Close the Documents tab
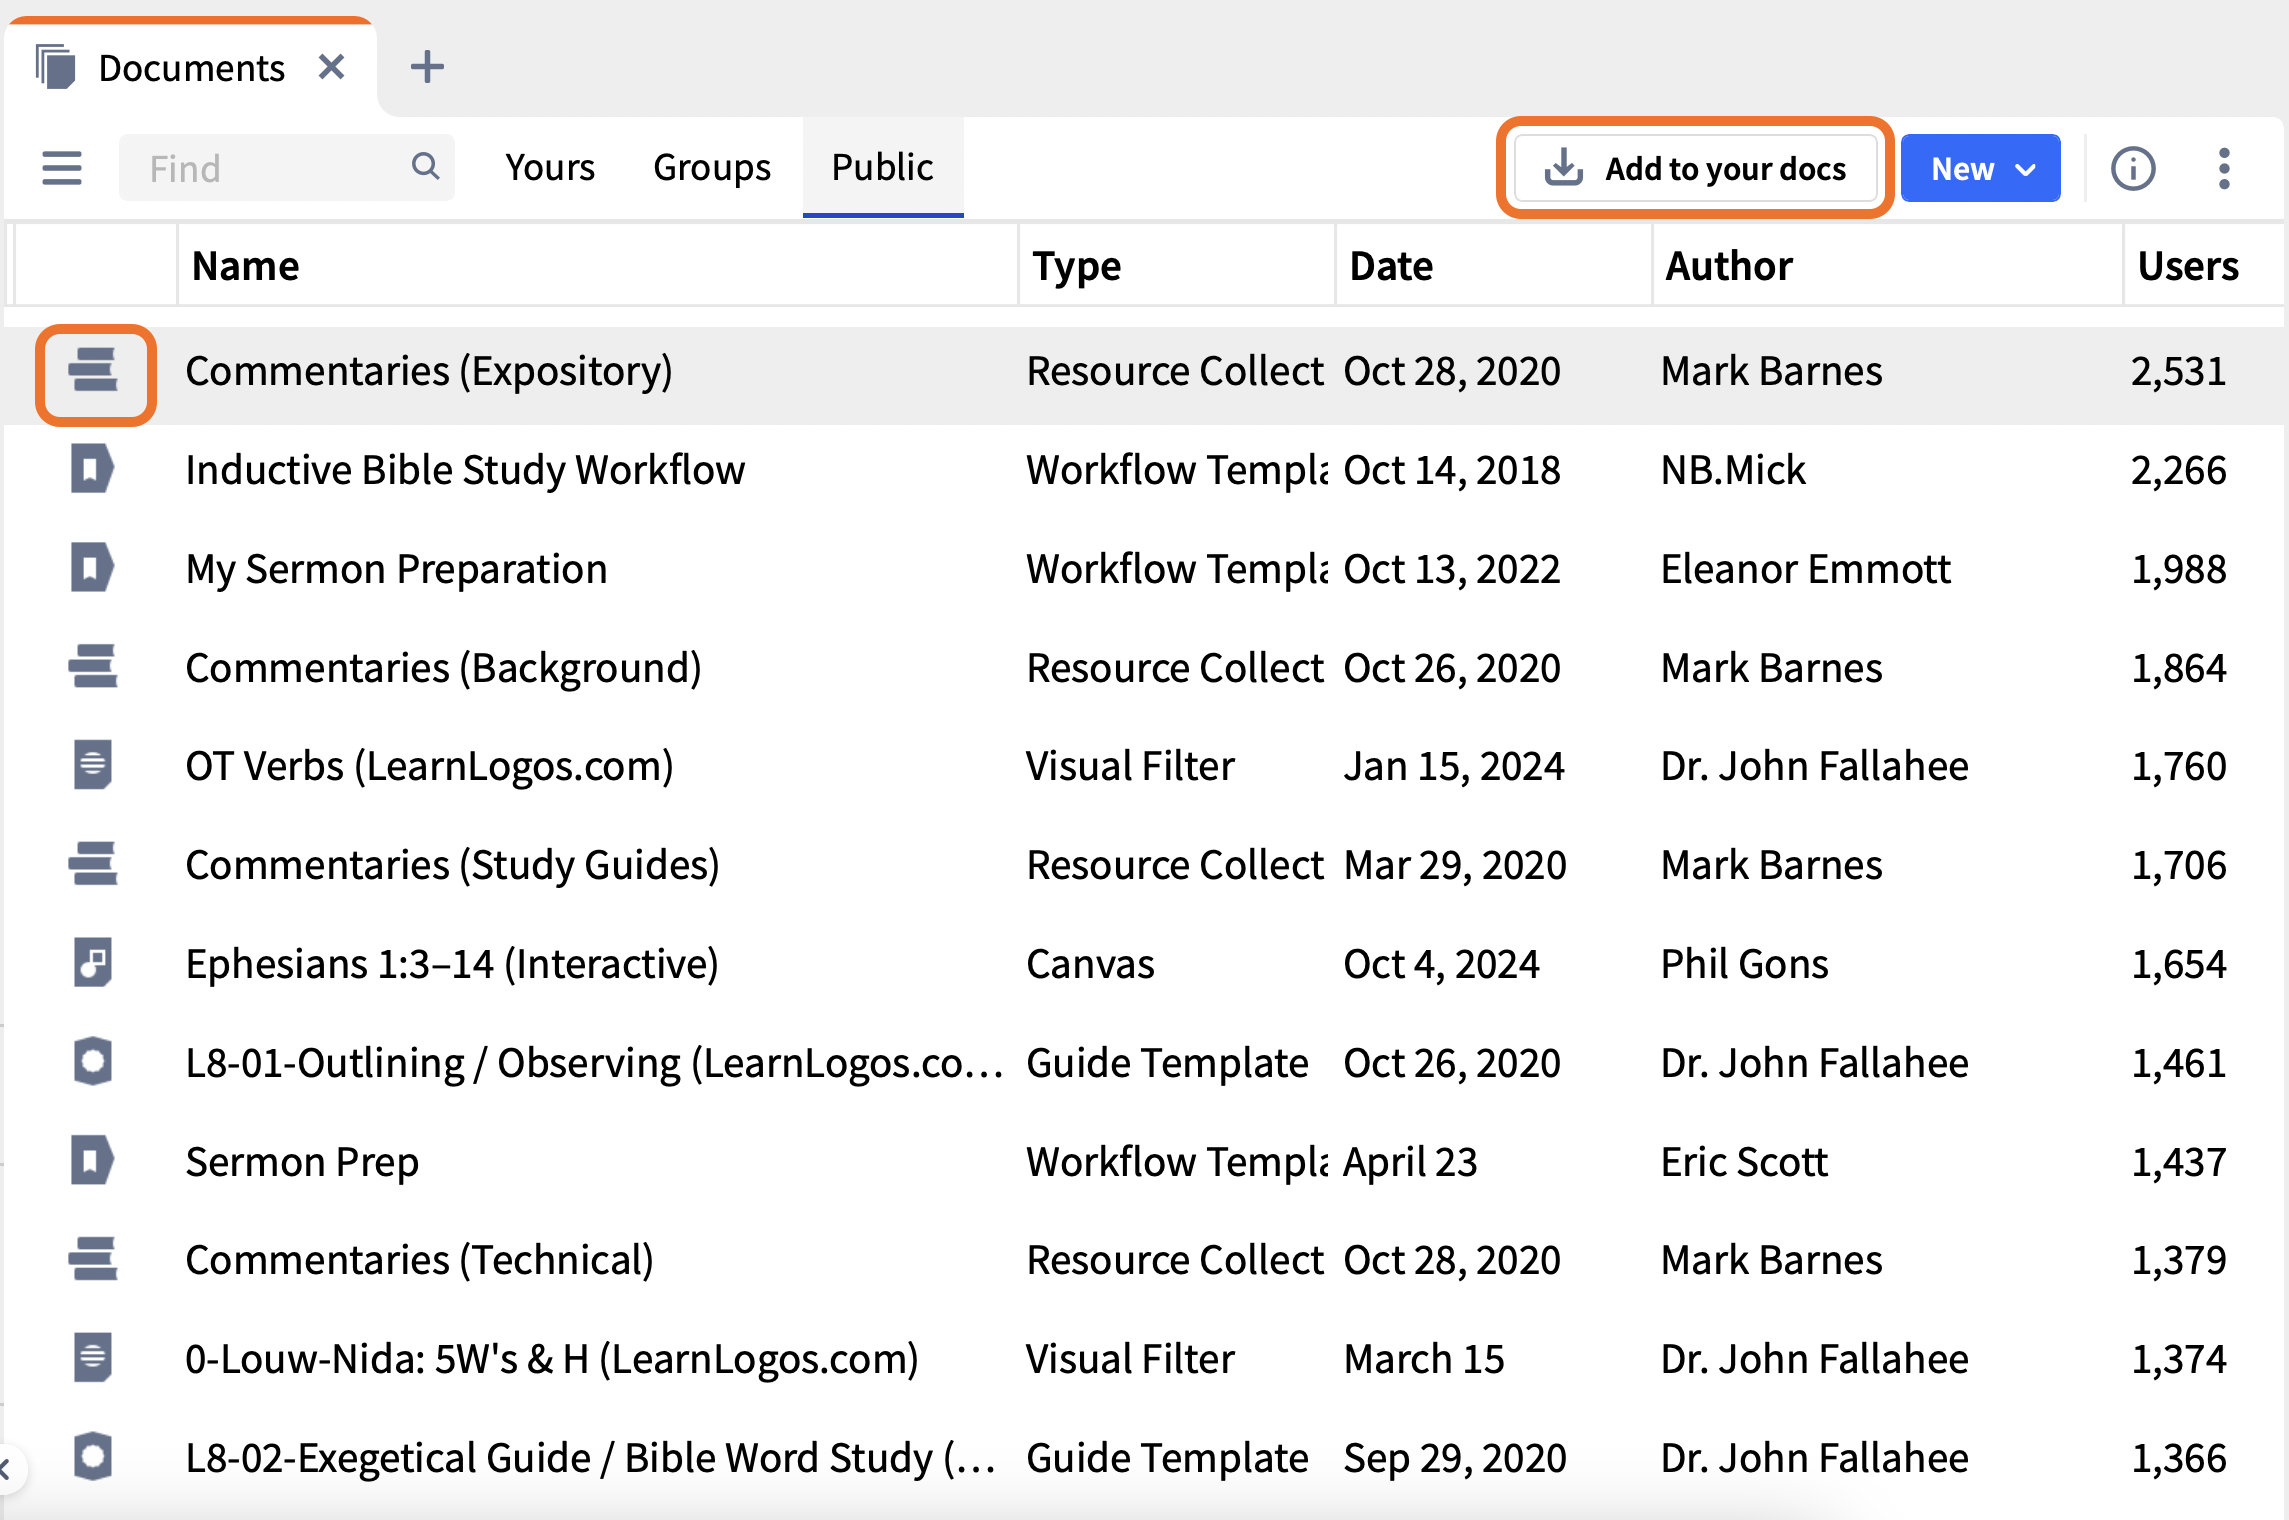 (x=331, y=67)
